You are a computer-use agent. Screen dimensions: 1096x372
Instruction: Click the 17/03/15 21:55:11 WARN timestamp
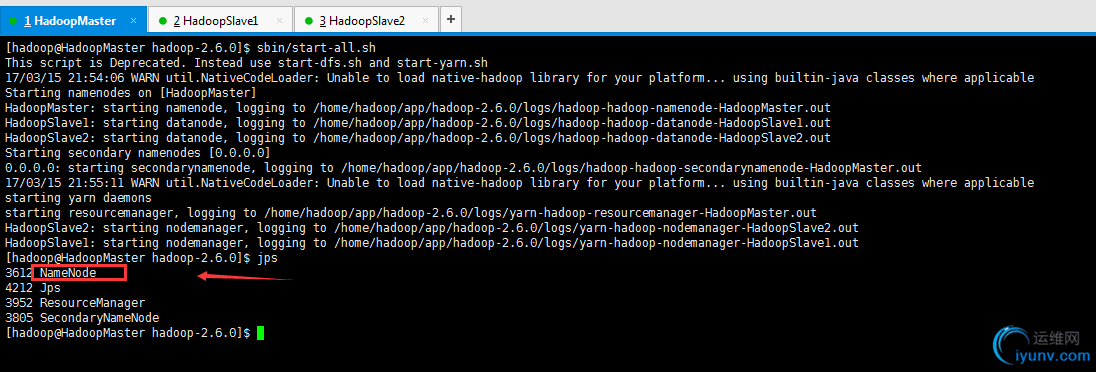(64, 183)
